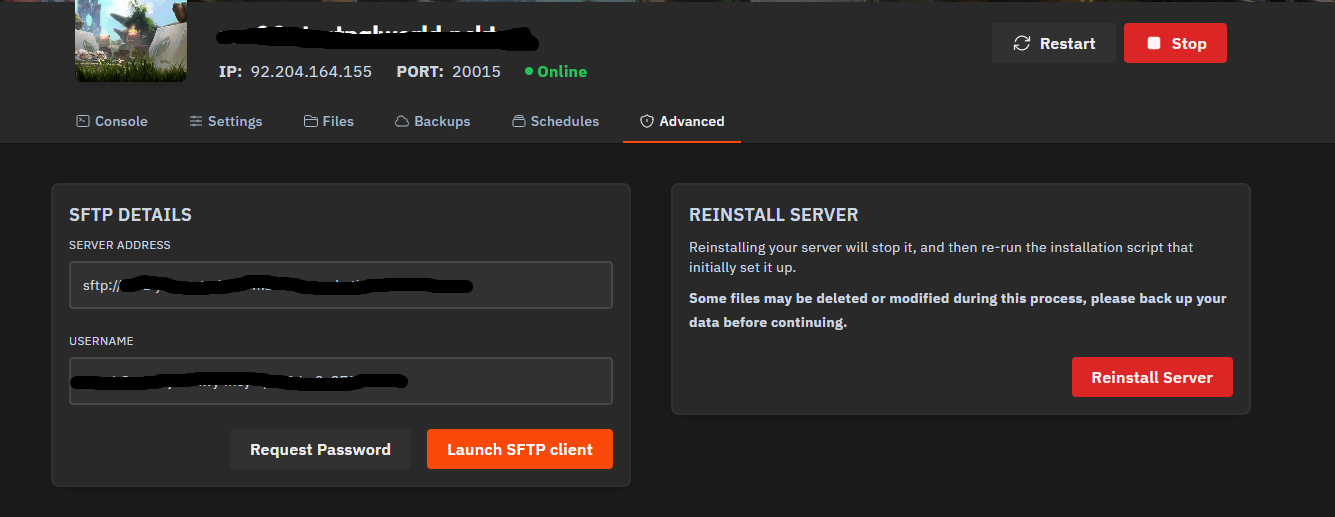
Task: Click the folder icon beside Files
Action: coord(311,121)
